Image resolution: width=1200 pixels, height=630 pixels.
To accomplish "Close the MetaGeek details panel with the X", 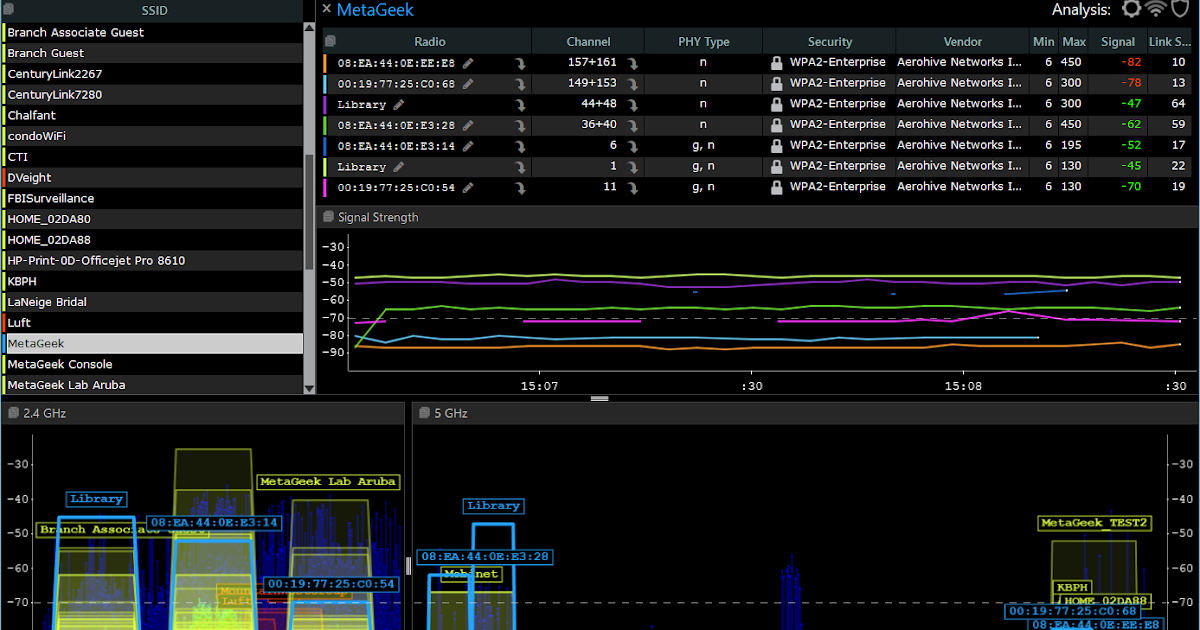I will pos(326,9).
